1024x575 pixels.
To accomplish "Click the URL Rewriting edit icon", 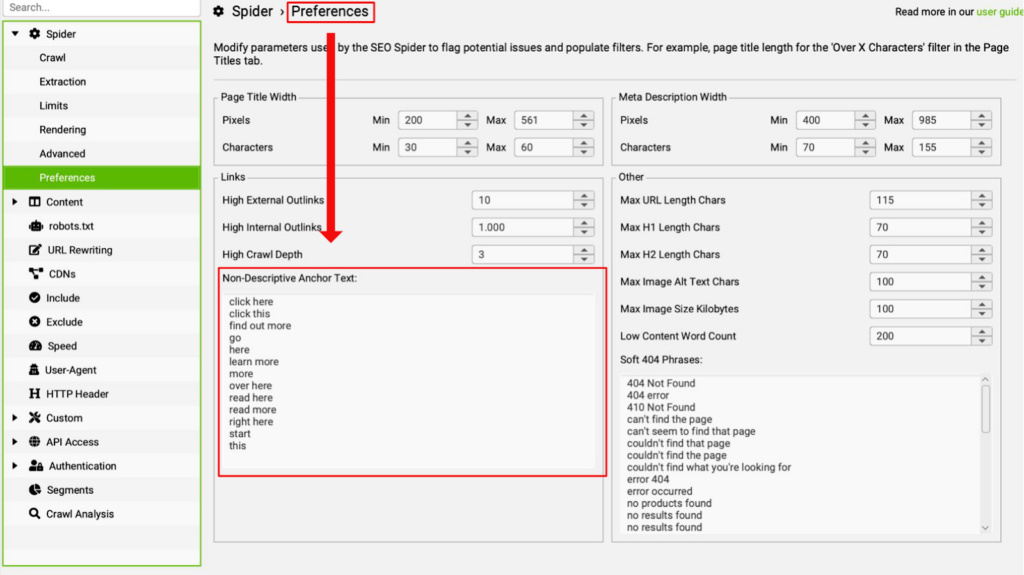I will click(x=35, y=250).
